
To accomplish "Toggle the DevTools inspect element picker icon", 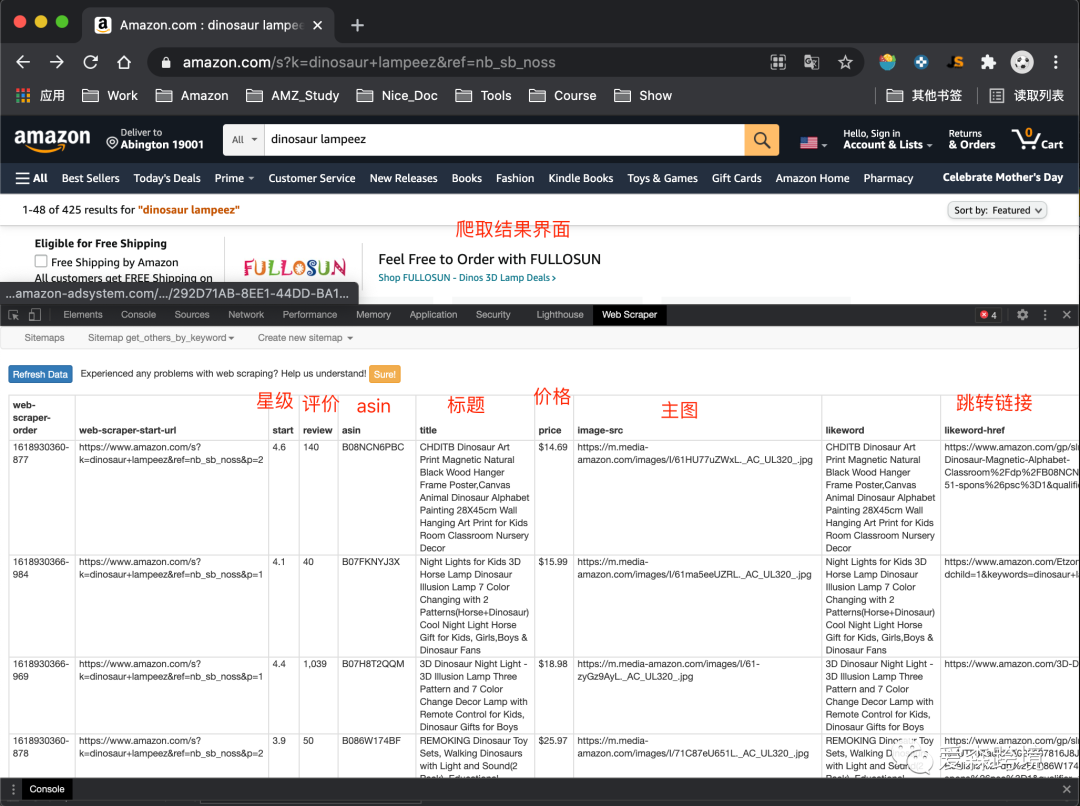I will click(x=13, y=315).
